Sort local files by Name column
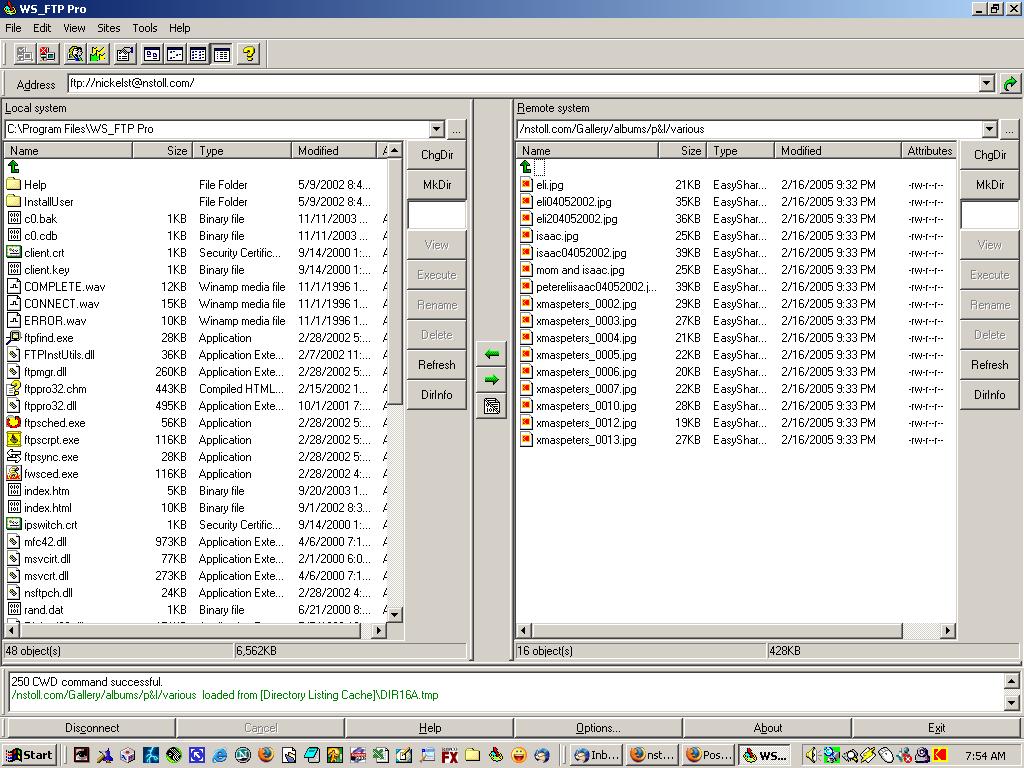 (x=69, y=151)
